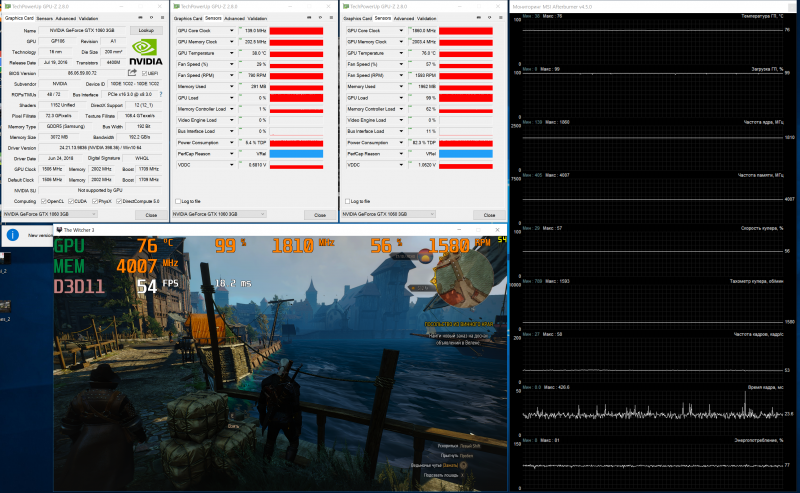Click GPU-Z title icon of Graphics Card window
800x493 pixels.
(x=7, y=7)
